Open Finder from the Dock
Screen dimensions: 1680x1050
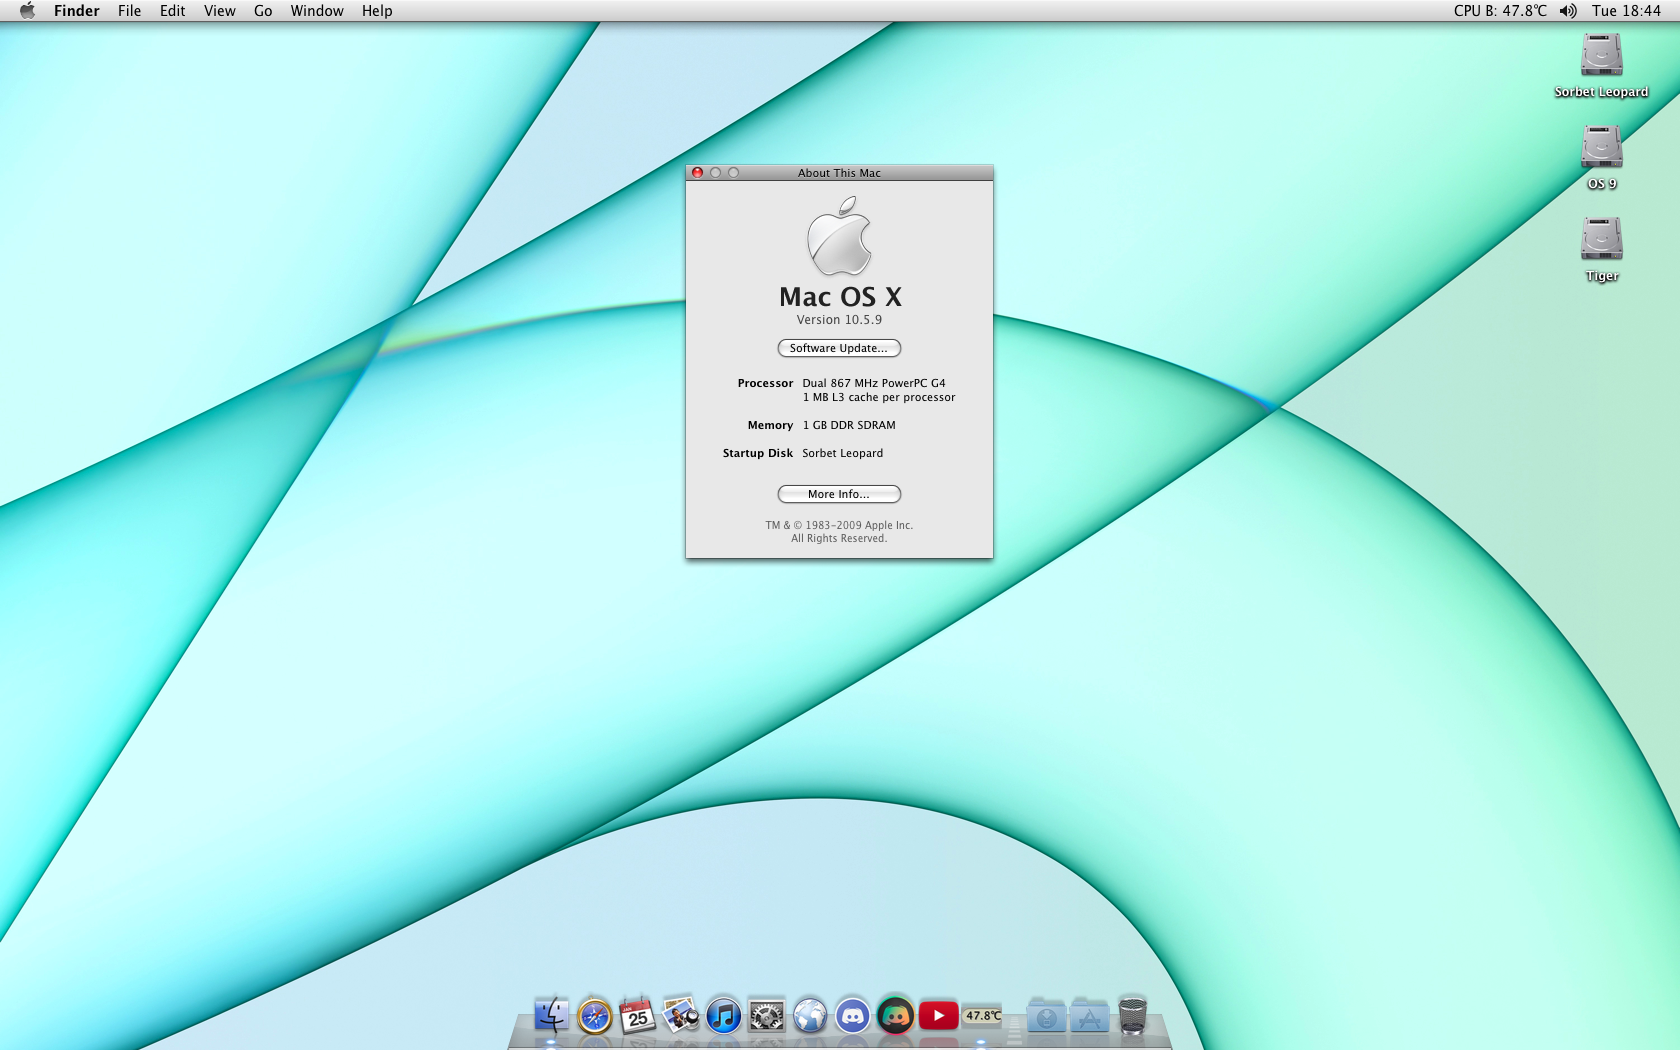(551, 1016)
